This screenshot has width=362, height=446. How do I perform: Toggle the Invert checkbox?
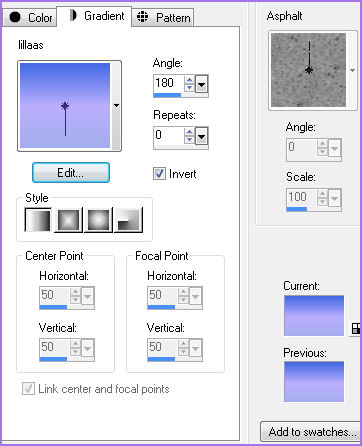[159, 174]
